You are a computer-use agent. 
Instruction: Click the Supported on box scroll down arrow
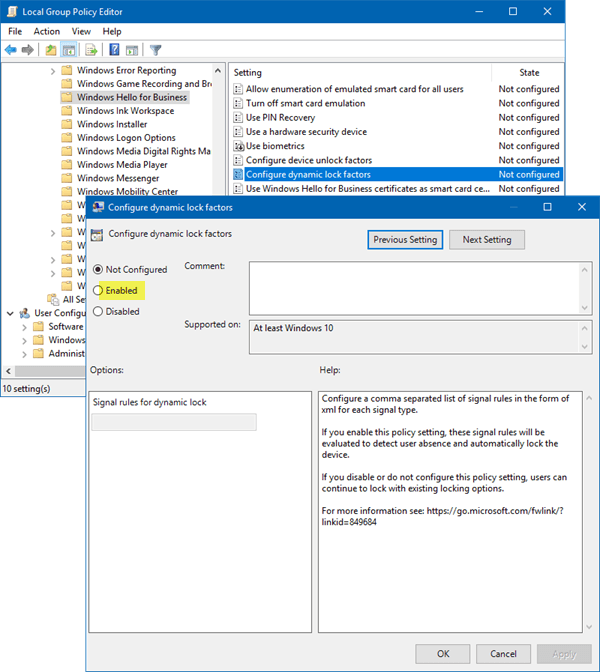pos(584,347)
